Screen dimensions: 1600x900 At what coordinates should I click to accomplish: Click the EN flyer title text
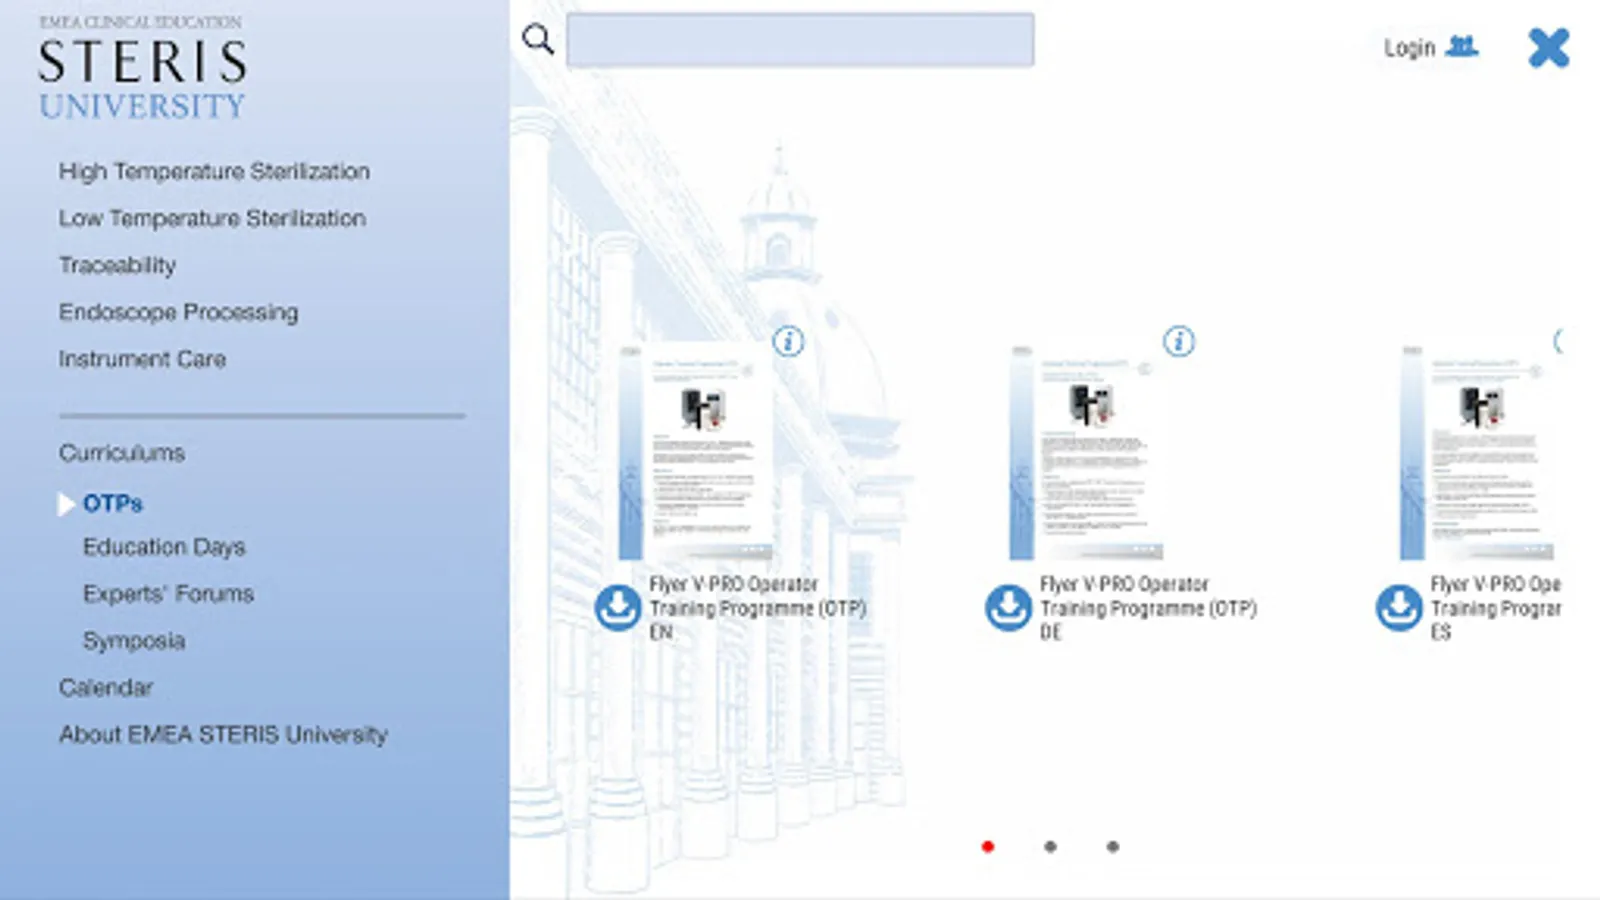click(x=758, y=608)
